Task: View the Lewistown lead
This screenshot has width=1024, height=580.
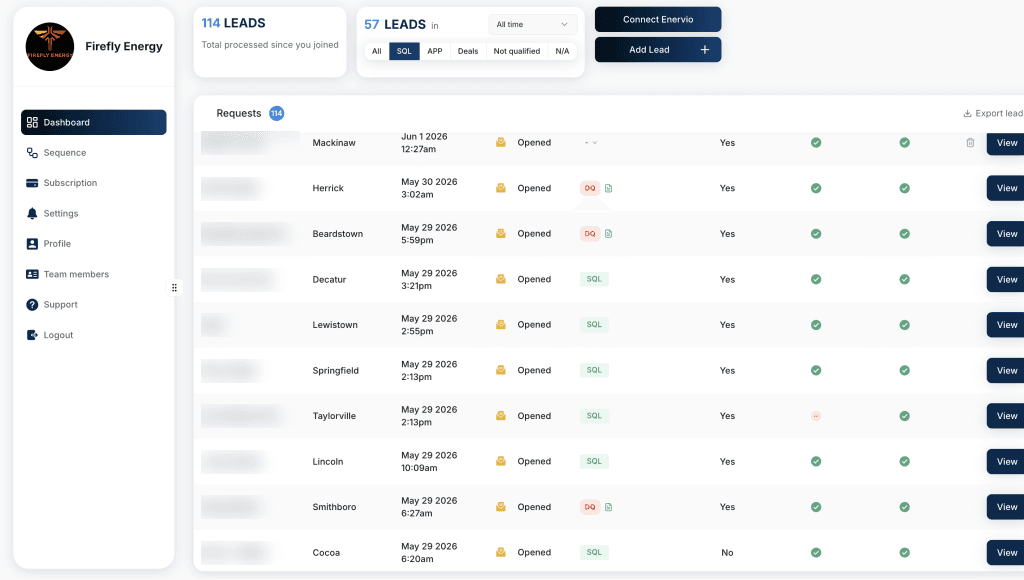Action: pos(1006,325)
